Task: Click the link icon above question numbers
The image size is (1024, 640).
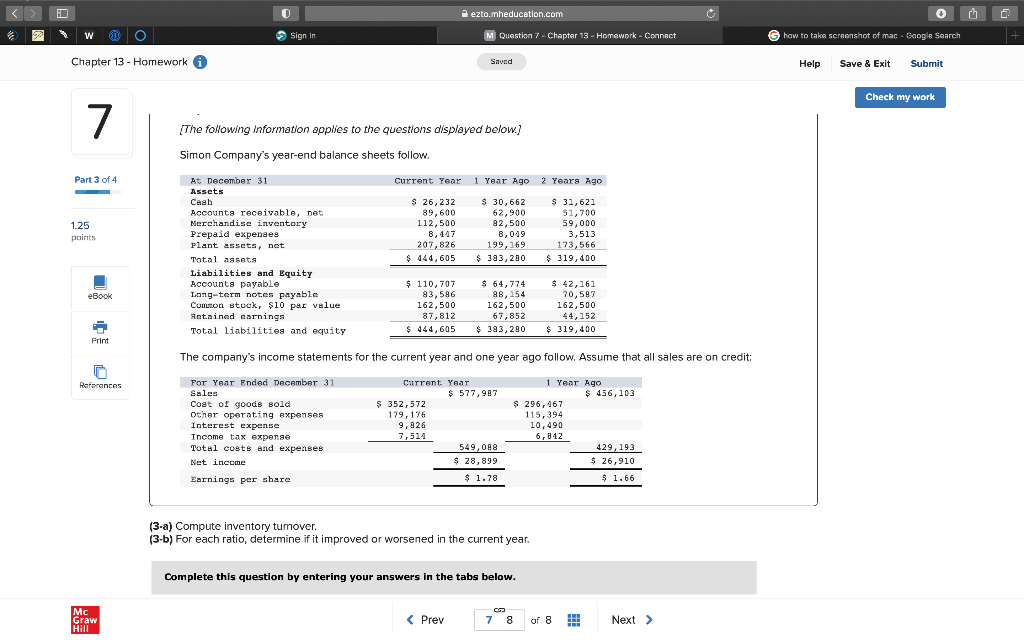Action: click(500, 609)
